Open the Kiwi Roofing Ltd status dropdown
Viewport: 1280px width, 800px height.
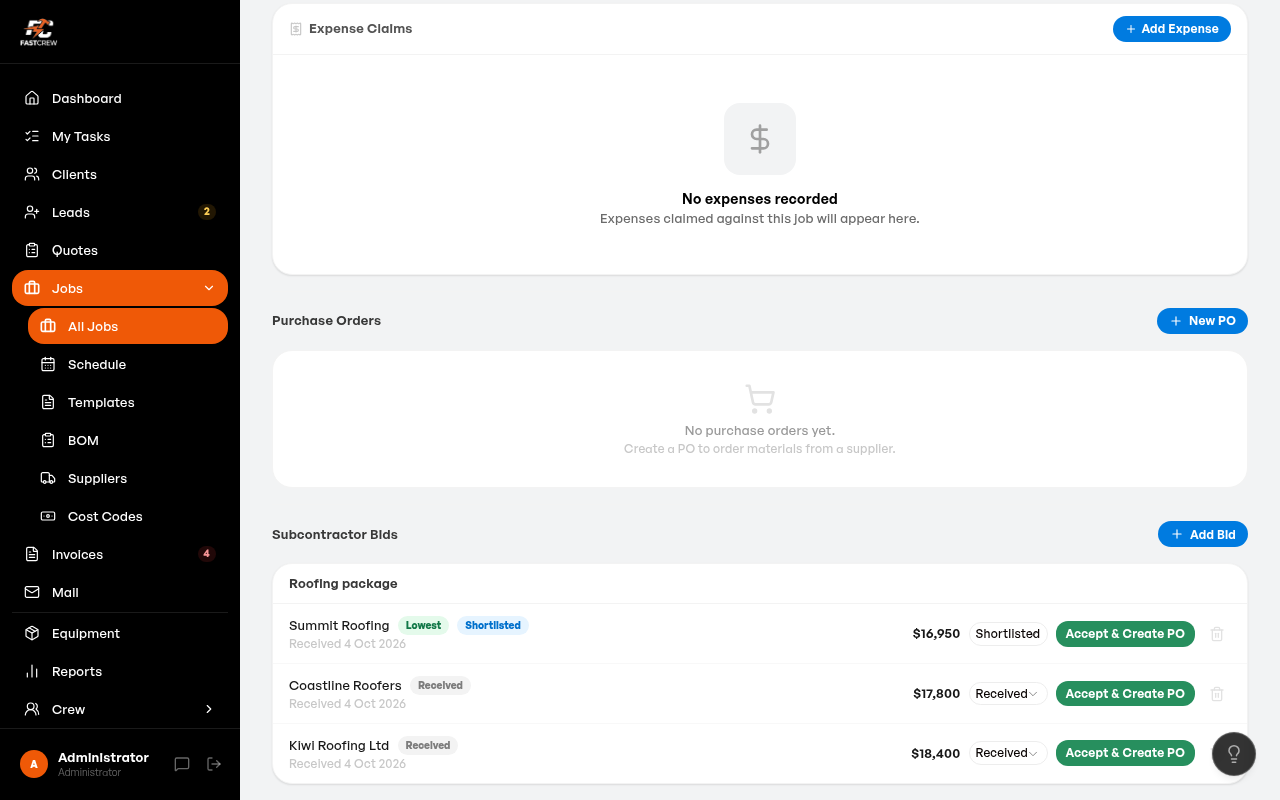(x=1008, y=753)
